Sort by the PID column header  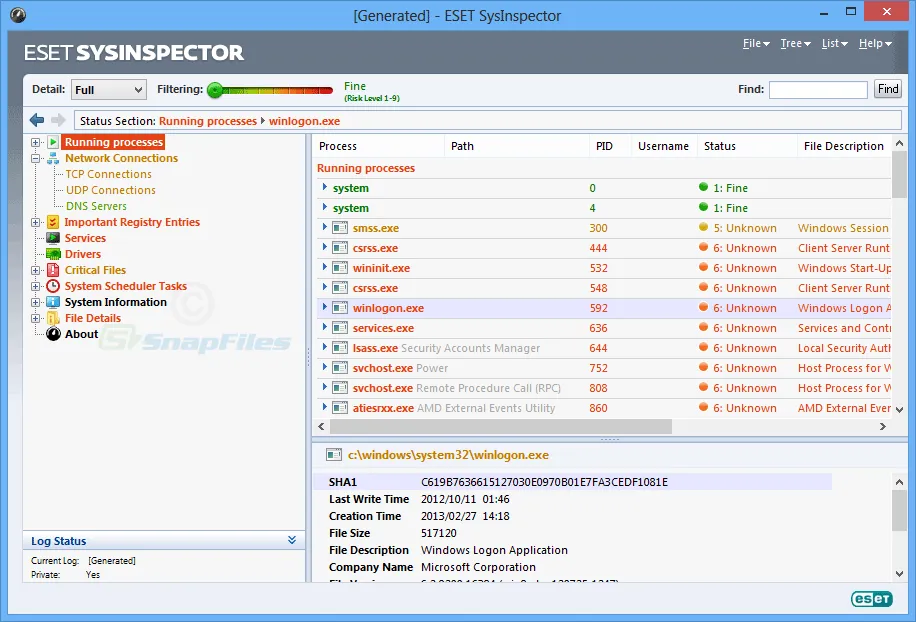click(604, 146)
